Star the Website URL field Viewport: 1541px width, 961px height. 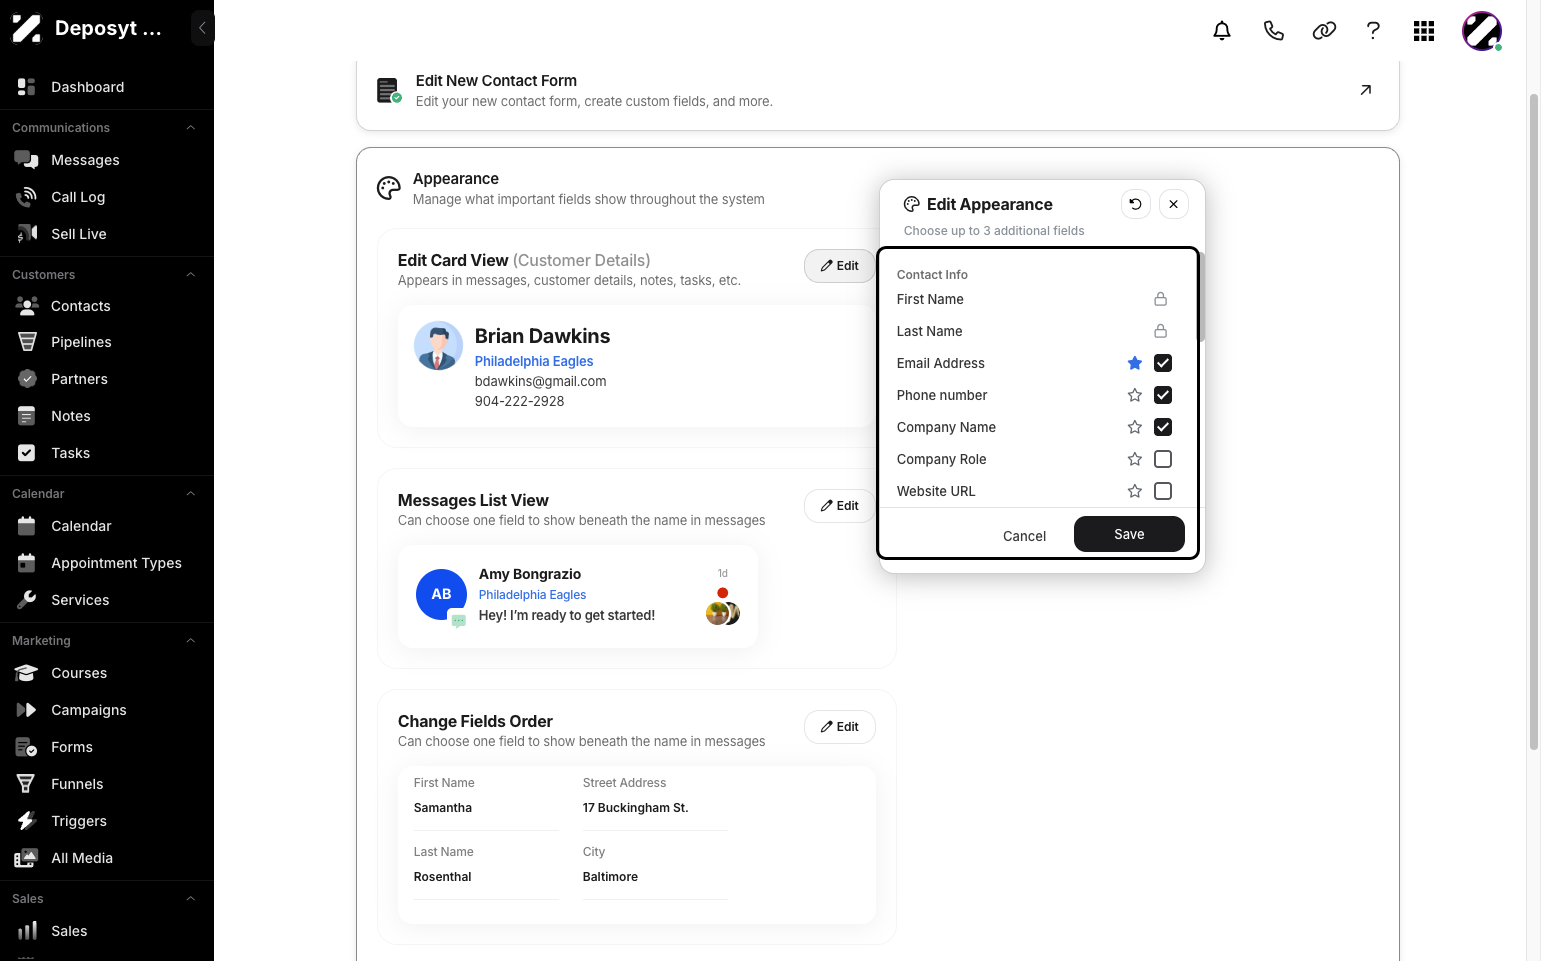coord(1135,491)
